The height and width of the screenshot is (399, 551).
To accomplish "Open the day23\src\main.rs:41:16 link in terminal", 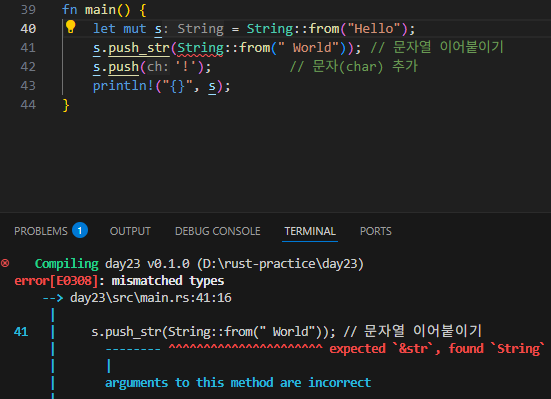I will (x=151, y=298).
